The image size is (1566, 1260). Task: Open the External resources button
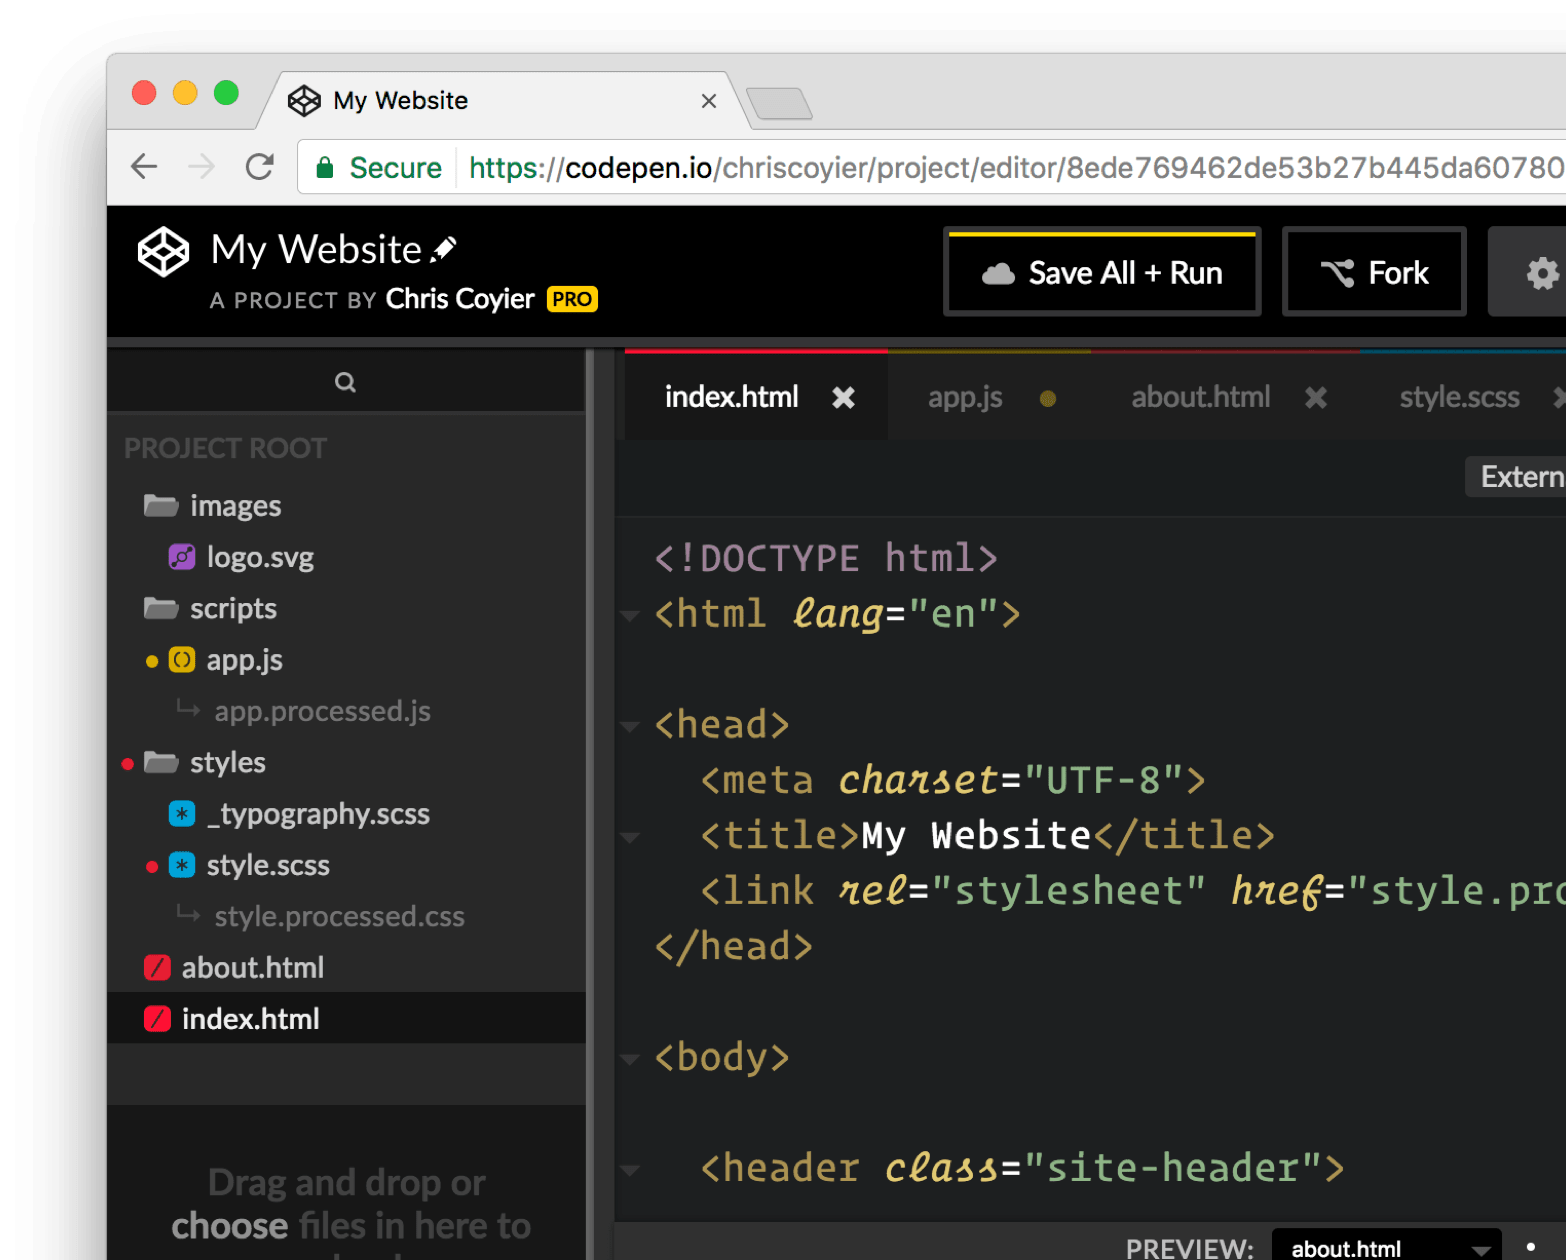click(1516, 477)
